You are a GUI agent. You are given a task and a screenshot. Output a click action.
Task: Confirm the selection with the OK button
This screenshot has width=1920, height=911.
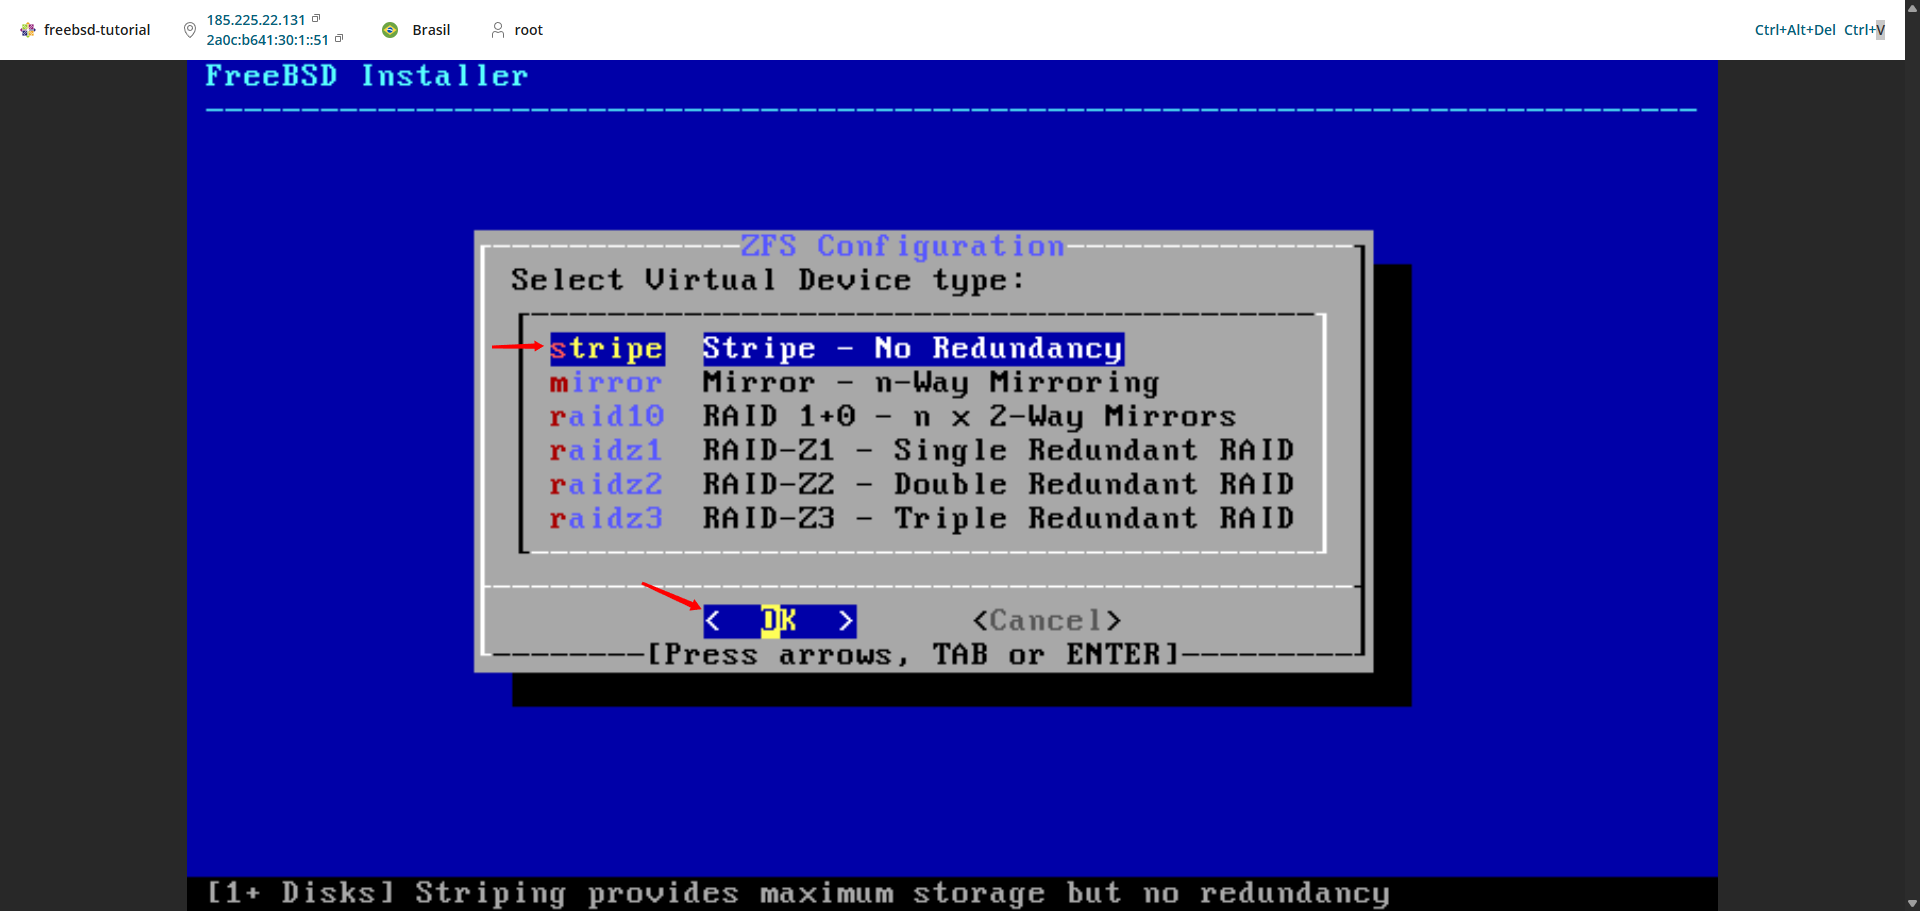pyautogui.click(x=780, y=621)
